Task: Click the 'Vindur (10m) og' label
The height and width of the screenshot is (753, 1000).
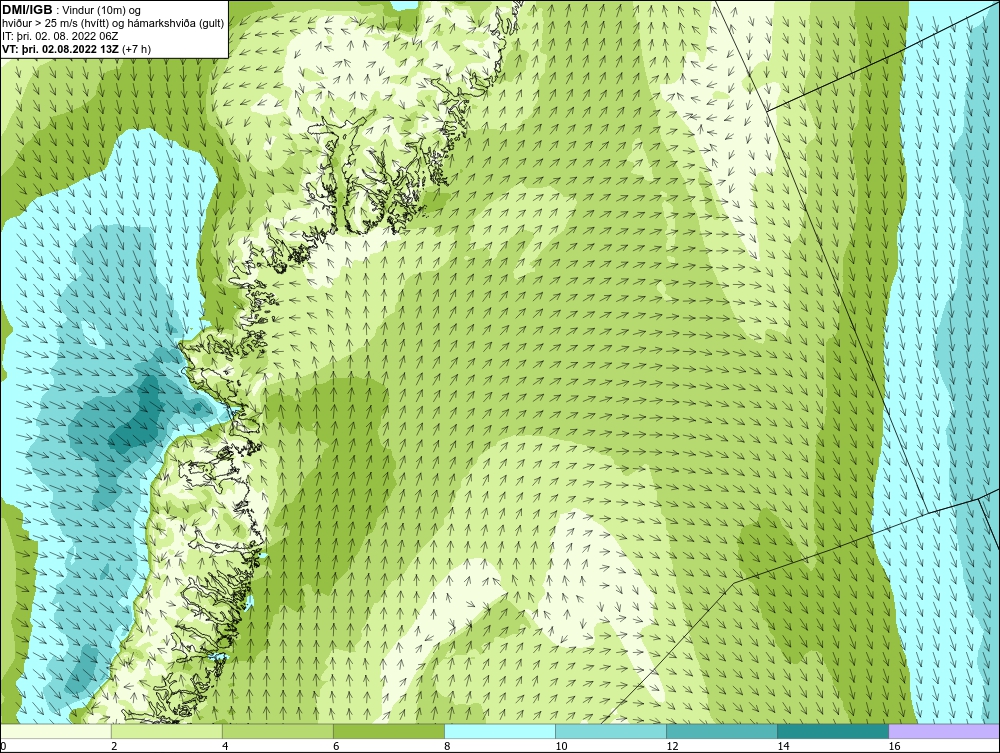Action: (102, 11)
